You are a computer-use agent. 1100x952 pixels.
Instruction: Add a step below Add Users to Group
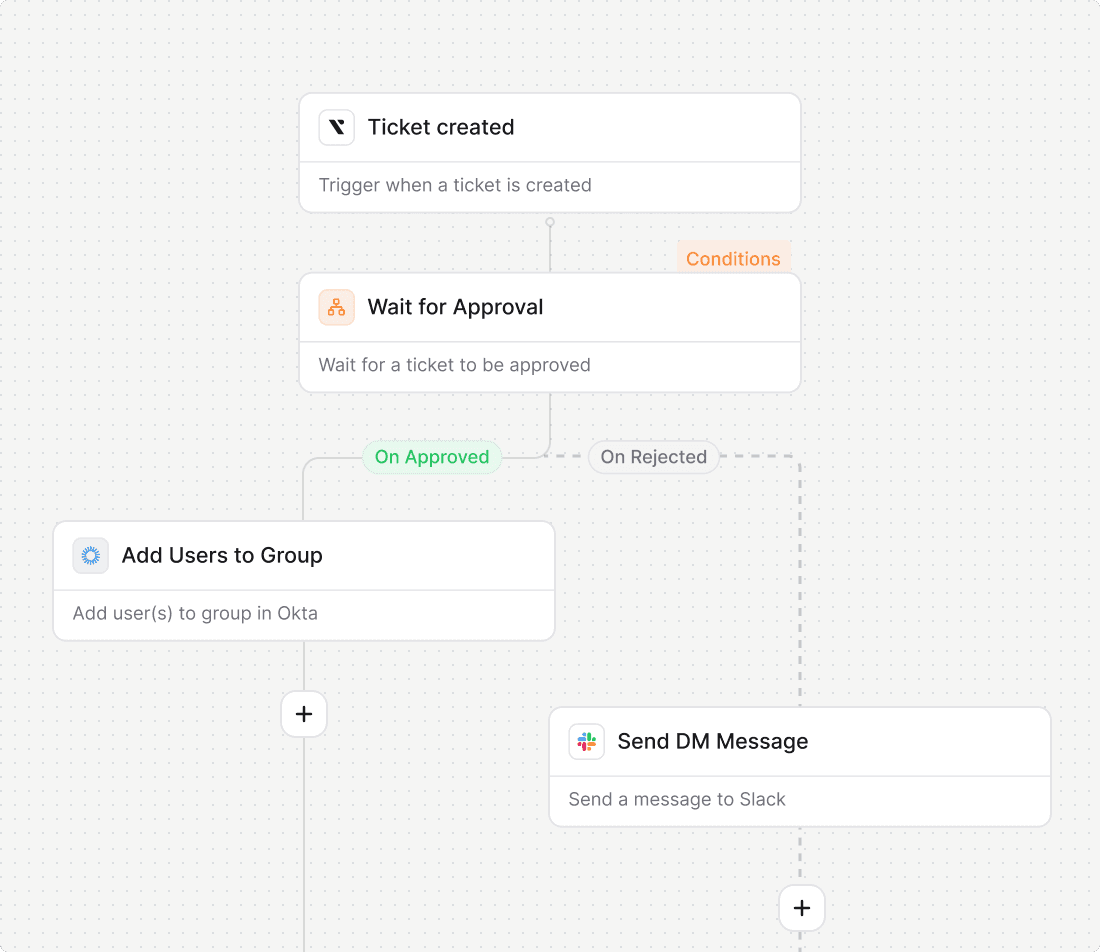(x=304, y=714)
